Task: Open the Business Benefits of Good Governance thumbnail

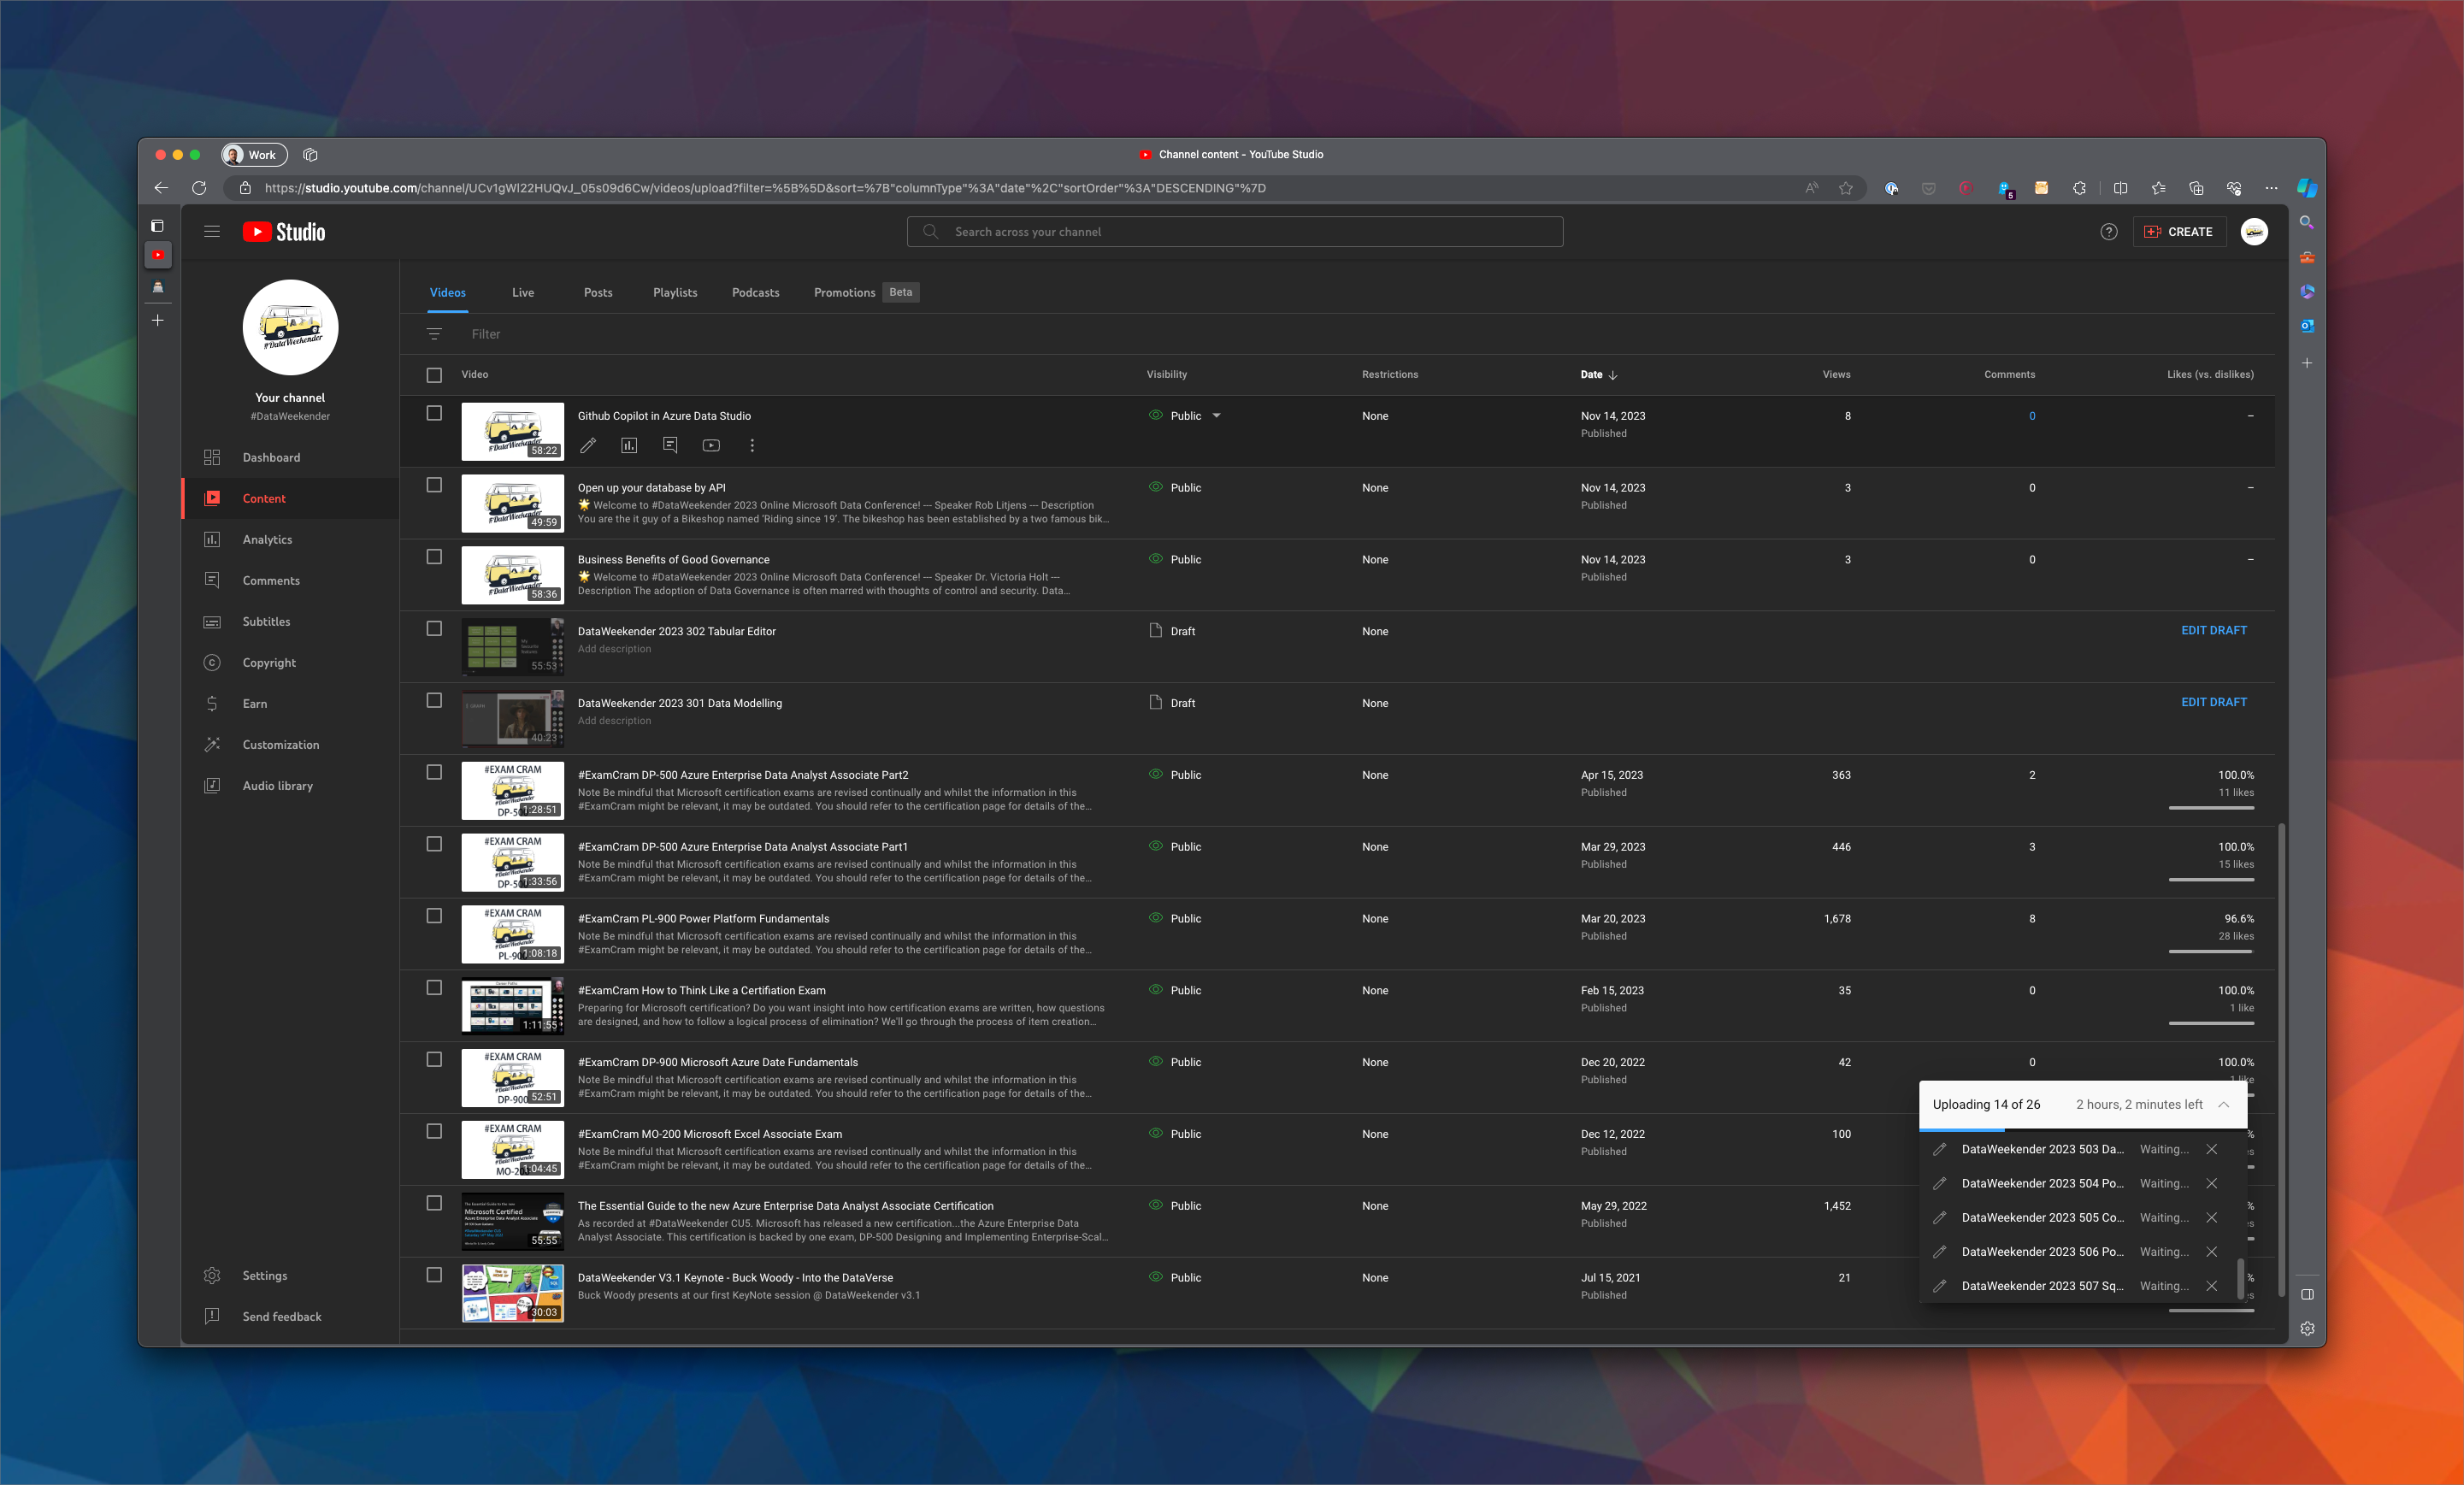Action: tap(512, 575)
